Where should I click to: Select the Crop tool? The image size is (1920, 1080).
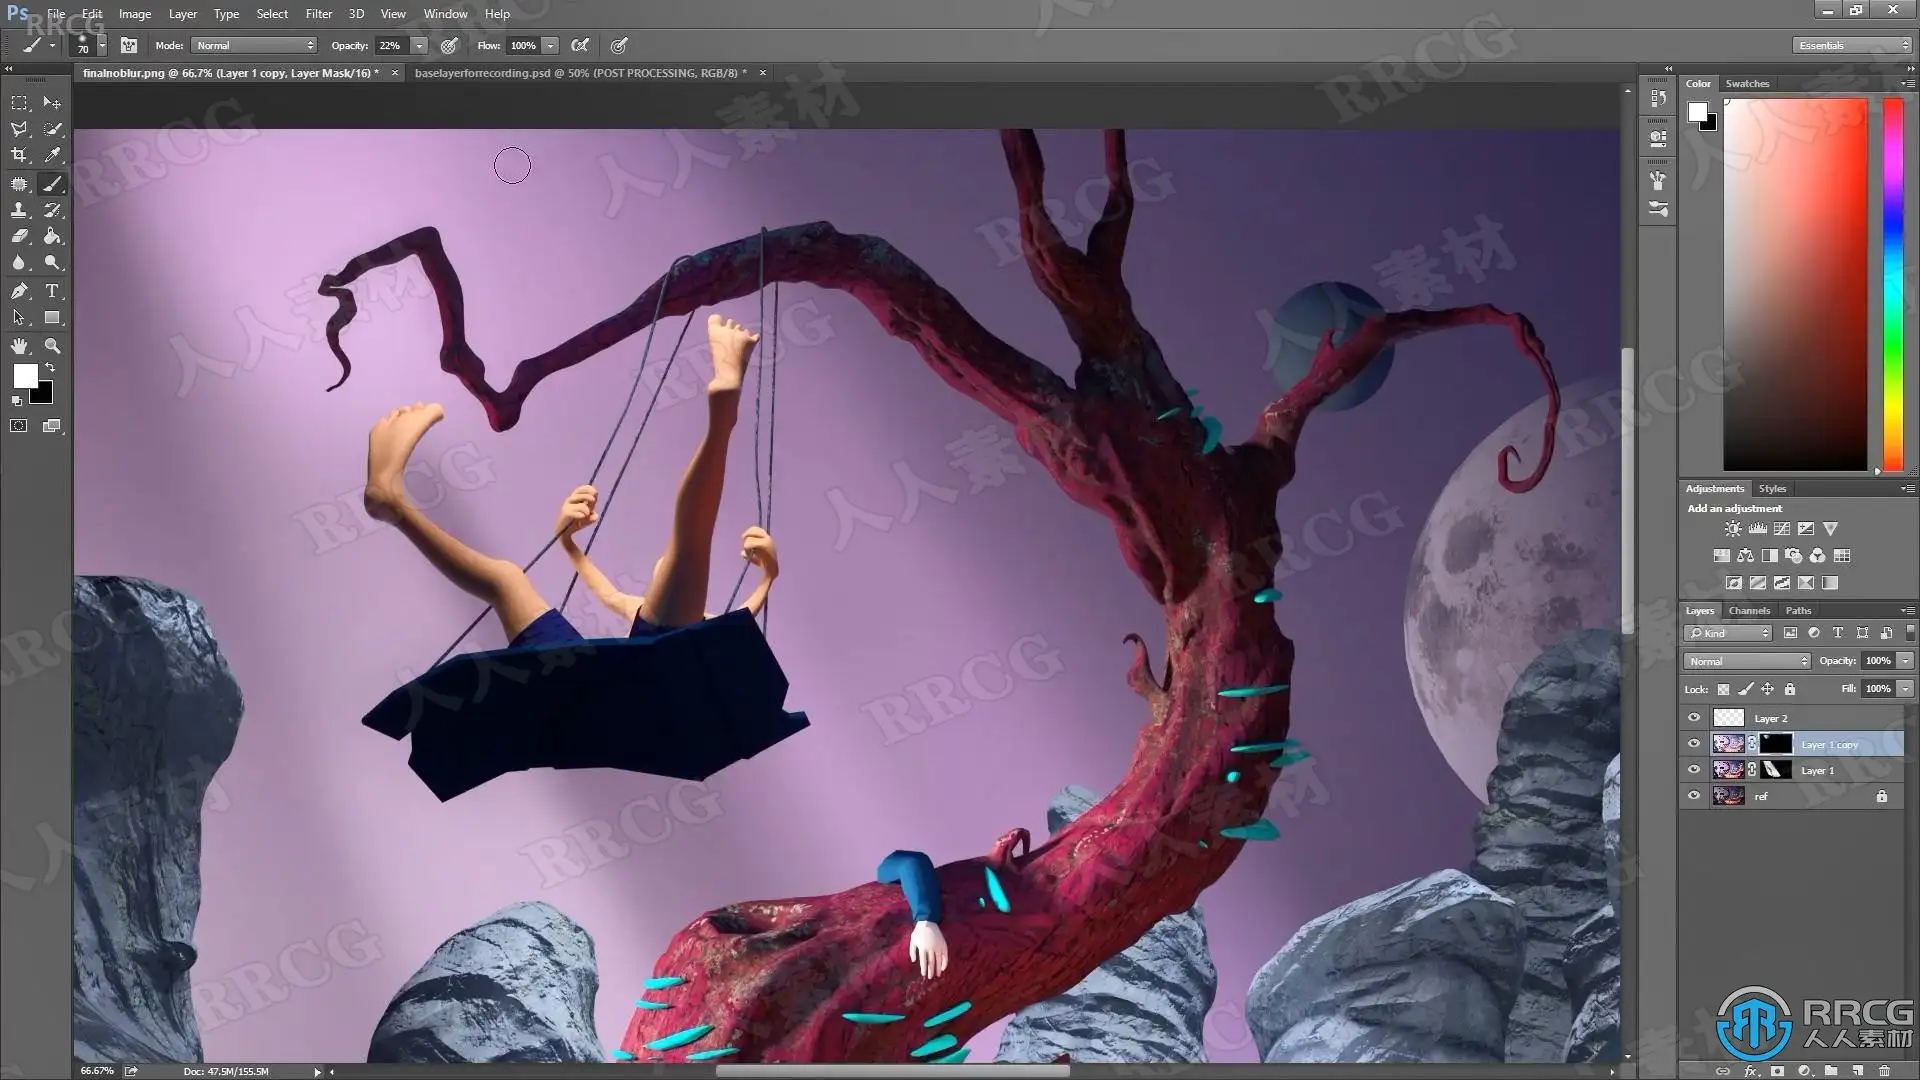[x=19, y=155]
